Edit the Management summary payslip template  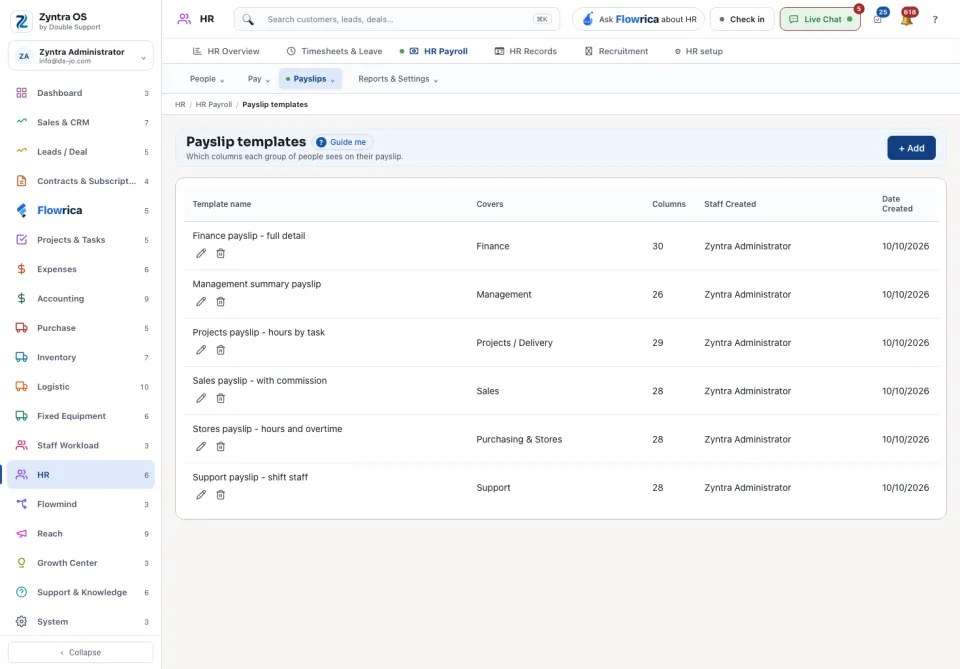click(x=201, y=302)
